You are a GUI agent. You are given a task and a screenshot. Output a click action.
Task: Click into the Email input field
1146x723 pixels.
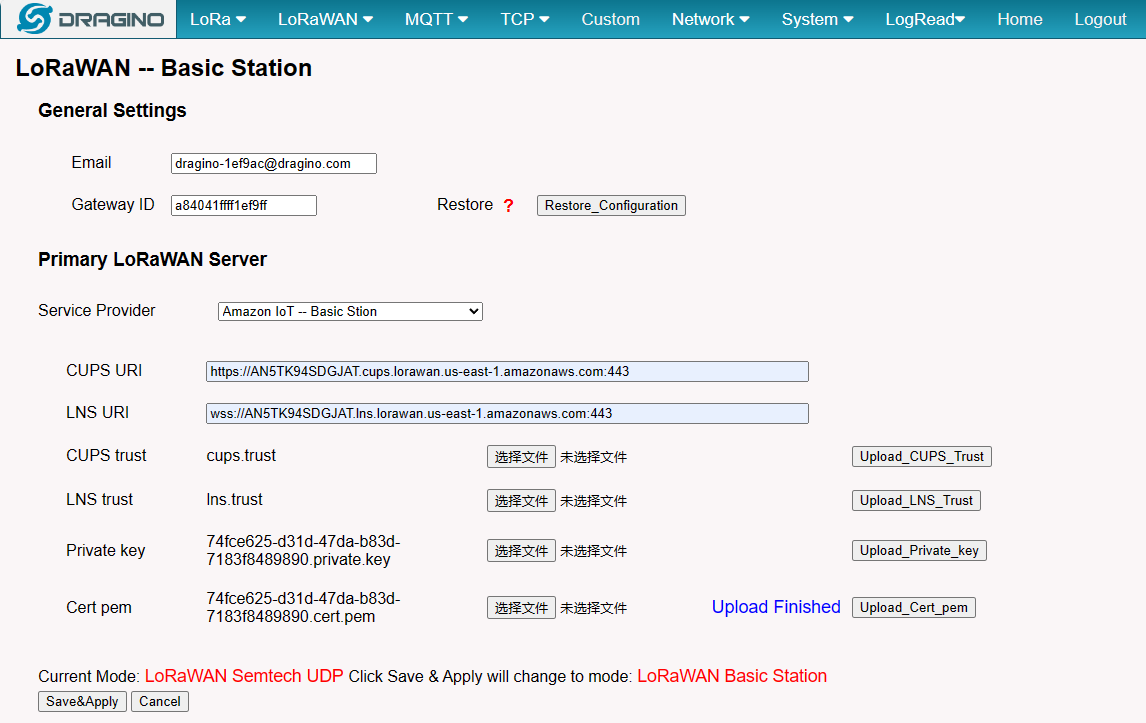tap(273, 163)
